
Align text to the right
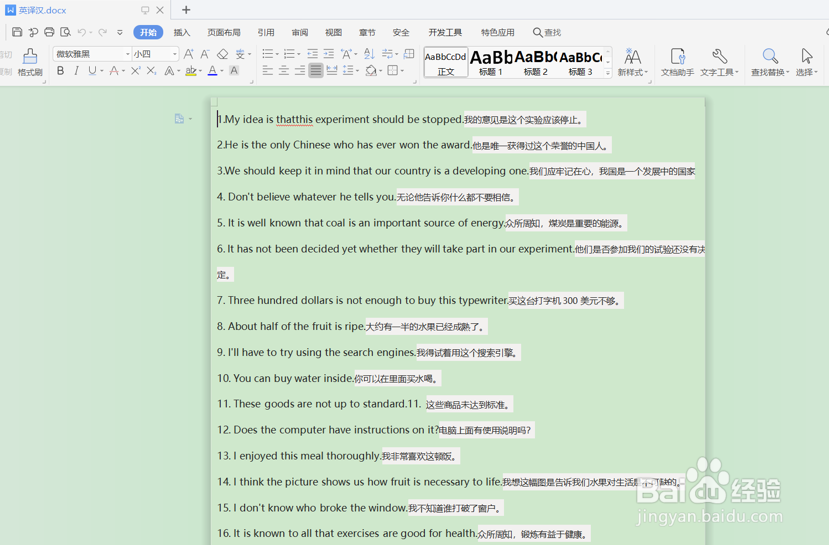[x=300, y=70]
